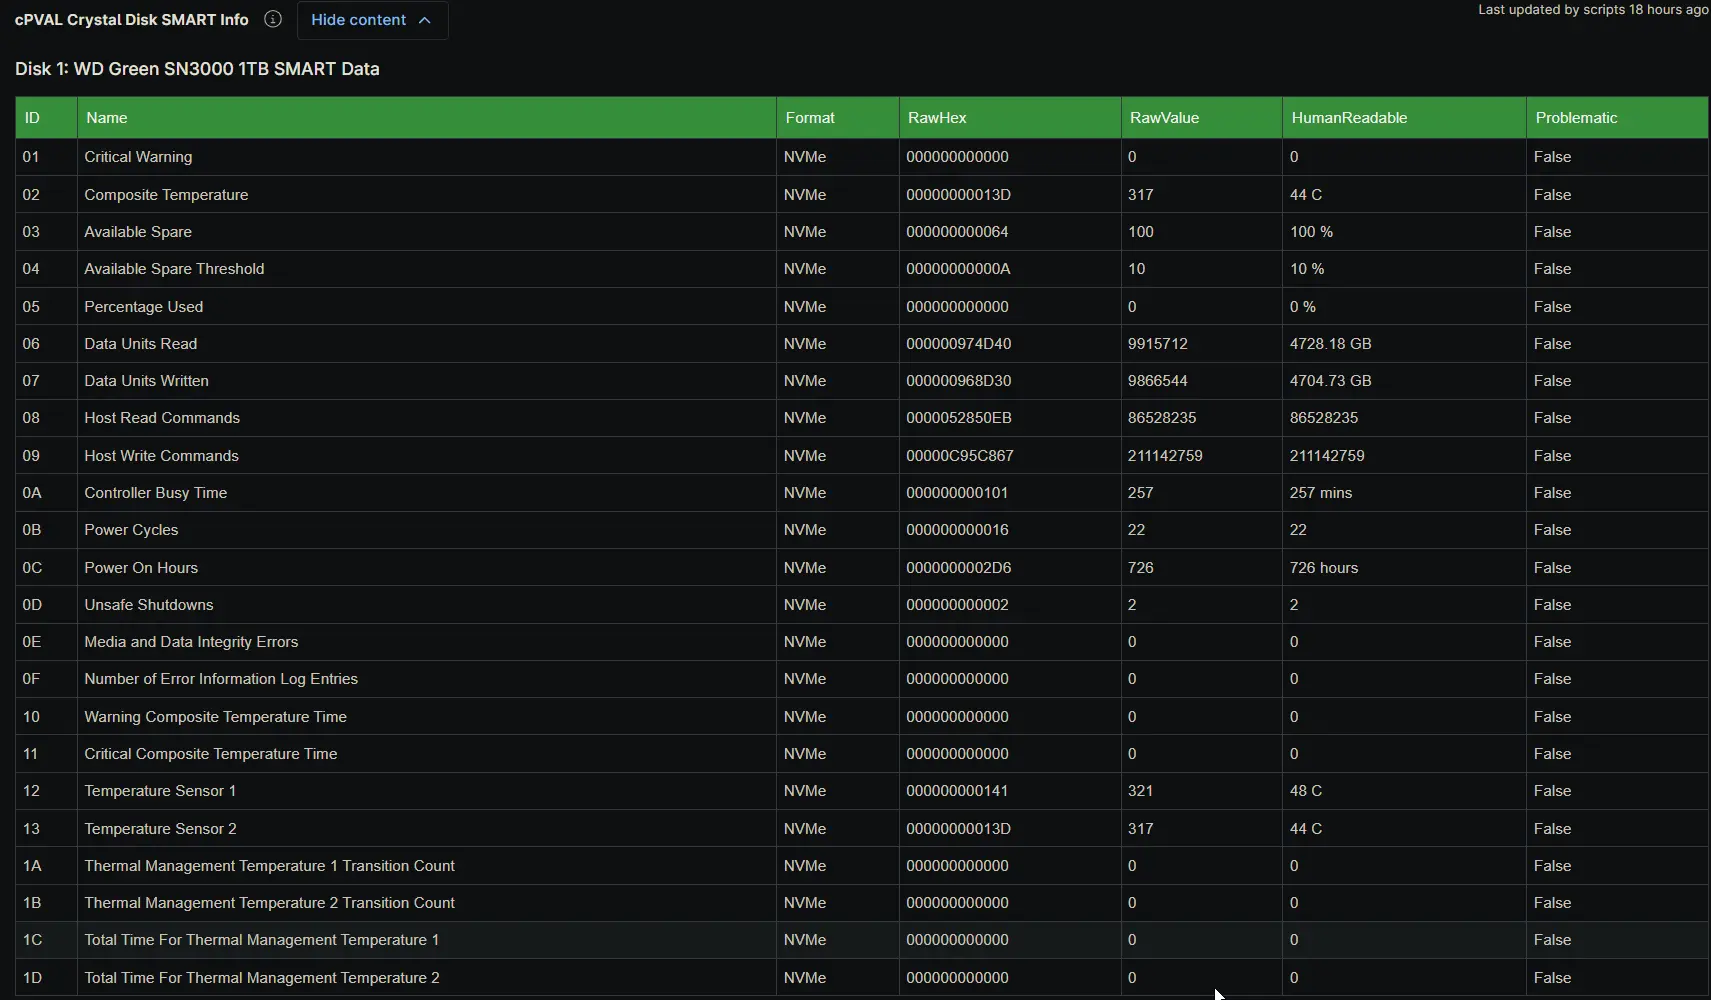
Task: Select the Host Write Commands row name
Action: (x=161, y=456)
